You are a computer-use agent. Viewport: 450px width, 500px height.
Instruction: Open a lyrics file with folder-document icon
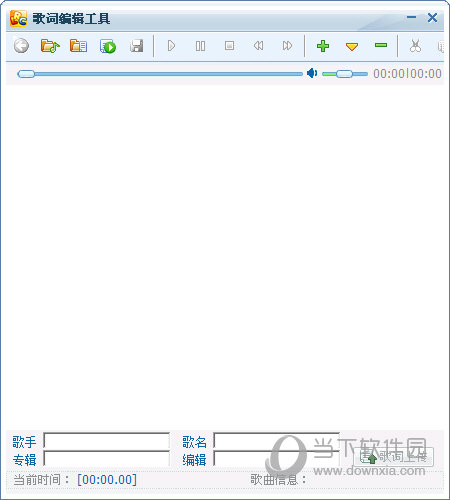click(x=79, y=46)
